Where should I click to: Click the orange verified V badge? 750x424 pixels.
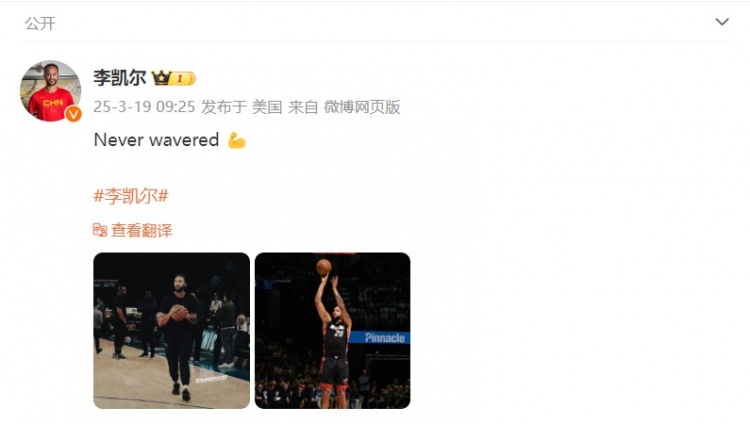(73, 114)
